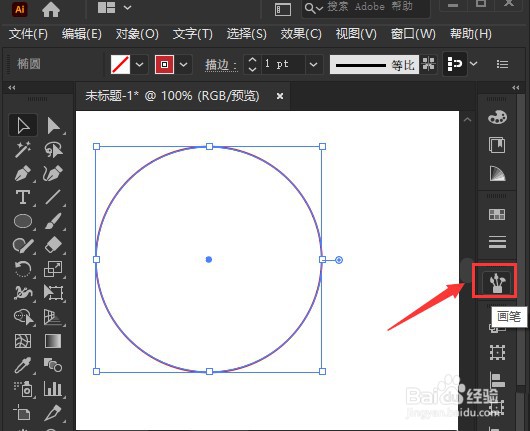
Task: Select the Eraser tool
Action: pyautogui.click(x=53, y=245)
